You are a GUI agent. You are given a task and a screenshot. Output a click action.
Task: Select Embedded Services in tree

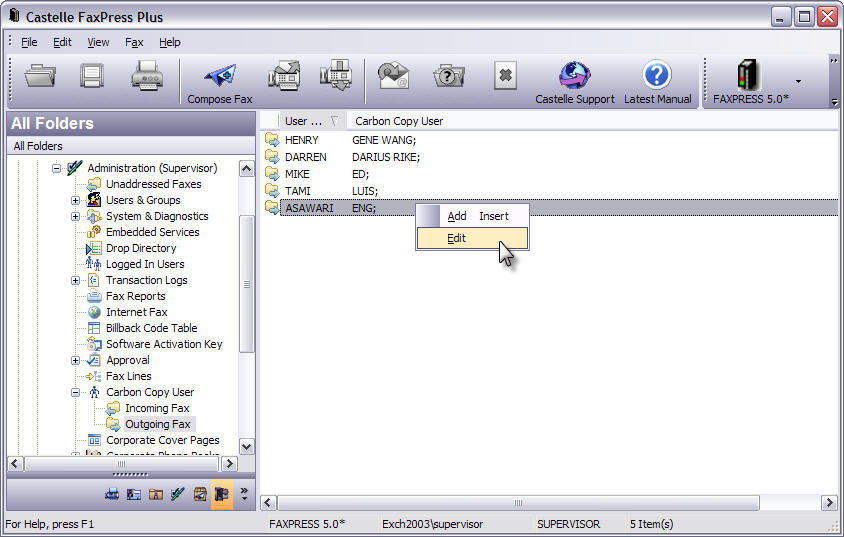pyautogui.click(x=152, y=232)
